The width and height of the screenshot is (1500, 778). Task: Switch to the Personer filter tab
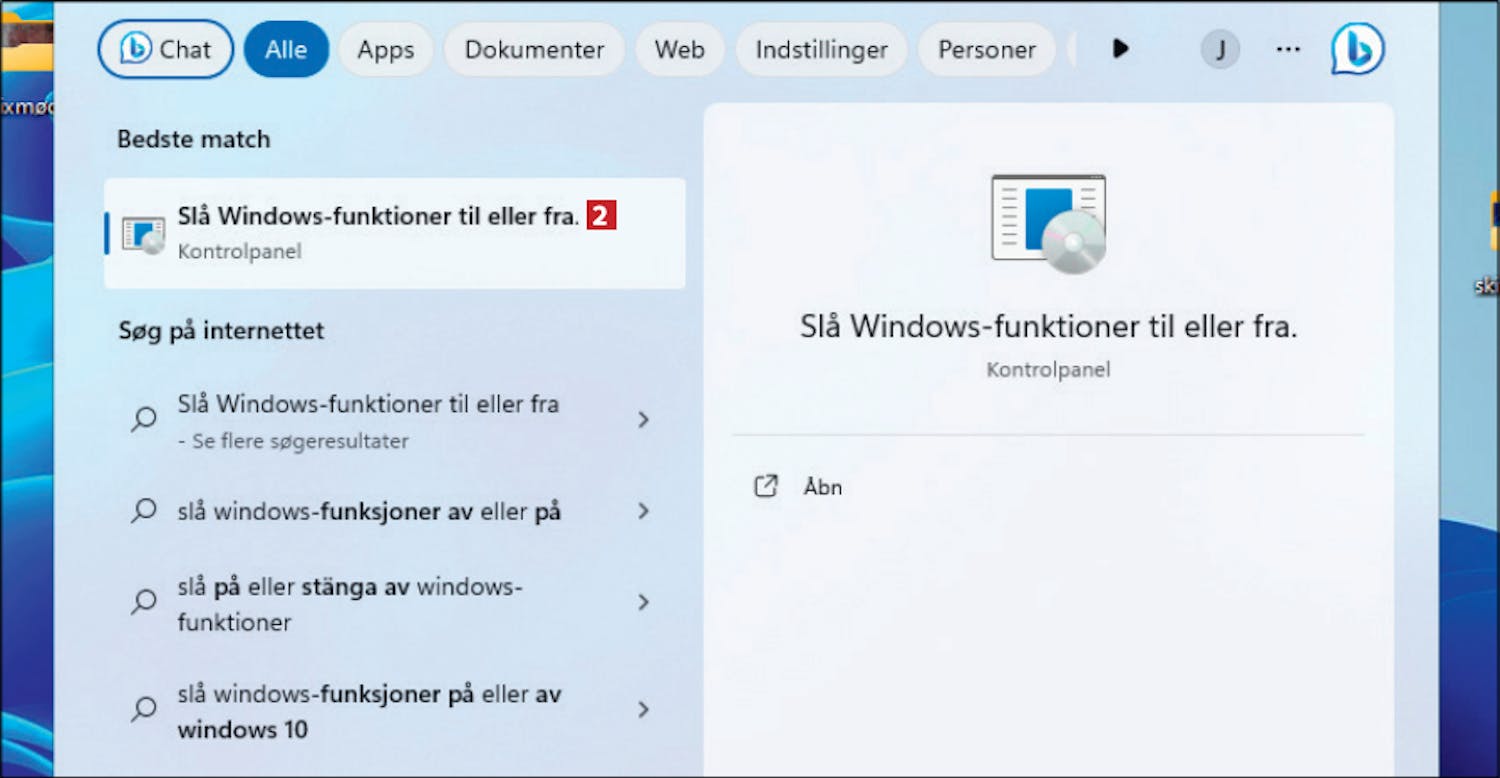click(987, 49)
